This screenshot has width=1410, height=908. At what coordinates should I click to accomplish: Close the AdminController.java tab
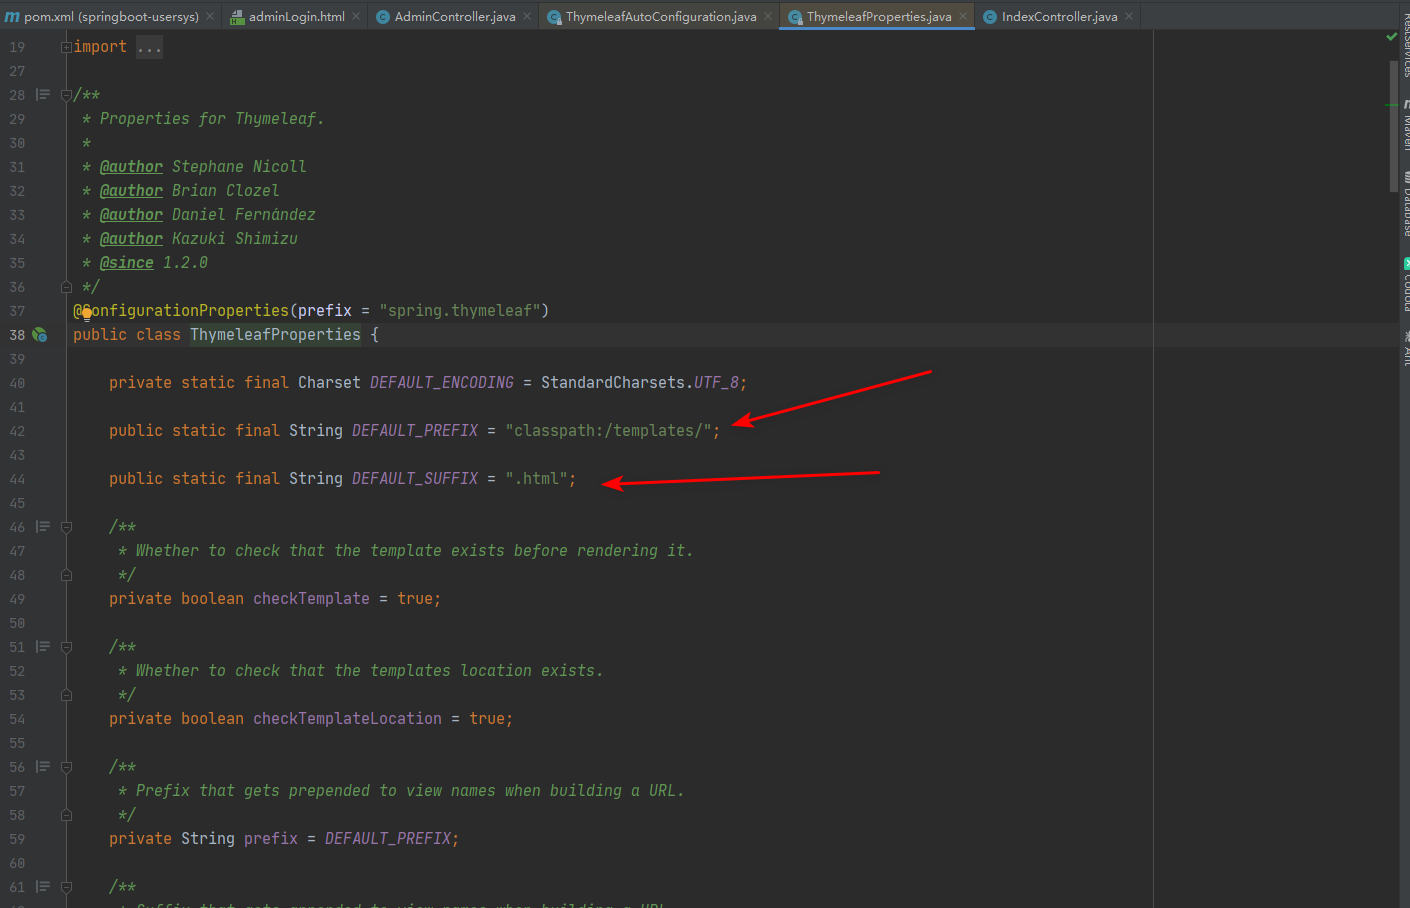click(x=527, y=16)
